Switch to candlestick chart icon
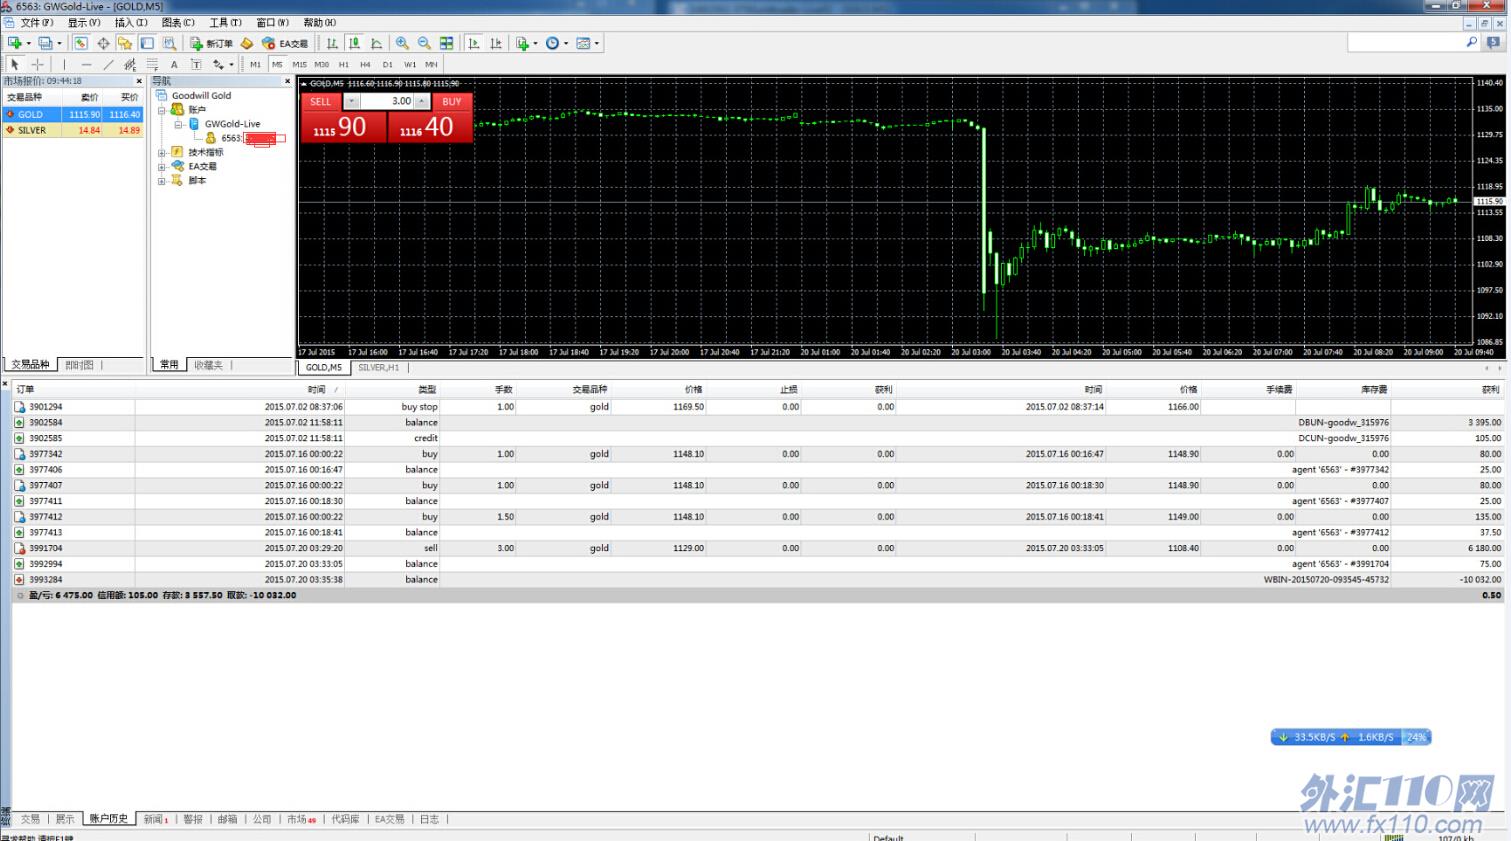Screen dimensions: 1511x841 (354, 43)
